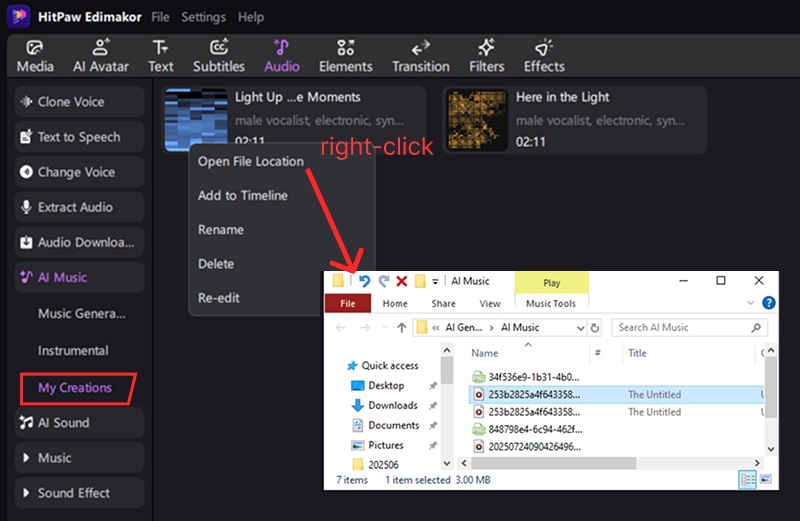Open the File menu in HitPaw
Image resolution: width=800 pixels, height=521 pixels.
click(160, 17)
